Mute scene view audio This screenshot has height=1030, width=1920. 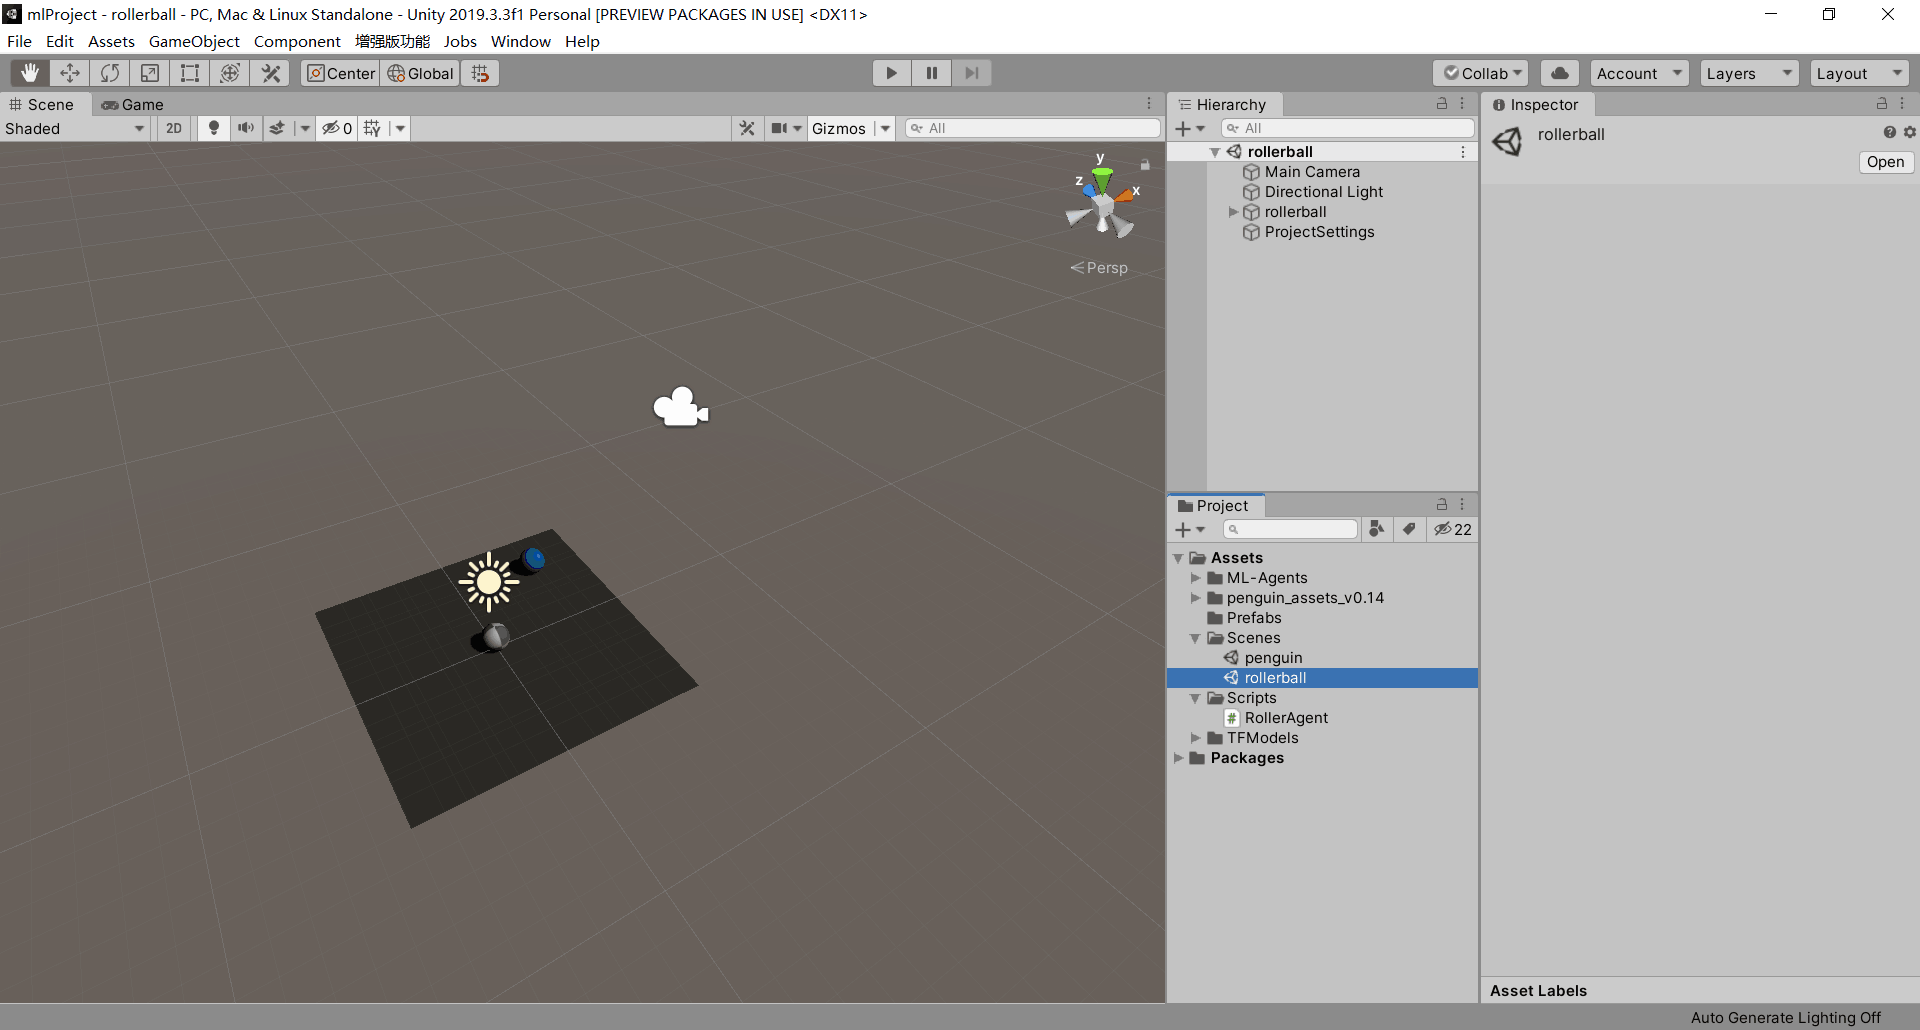[246, 128]
